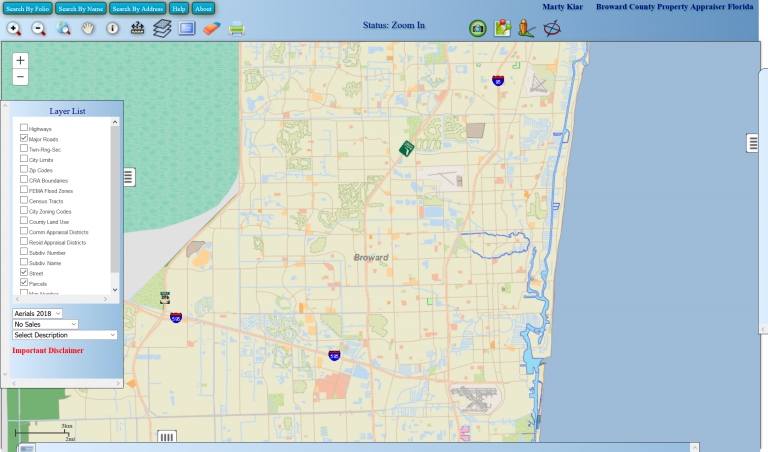Viewport: 768px width, 452px height.
Task: Select the Zoom Out magnifier tool
Action: [x=39, y=28]
